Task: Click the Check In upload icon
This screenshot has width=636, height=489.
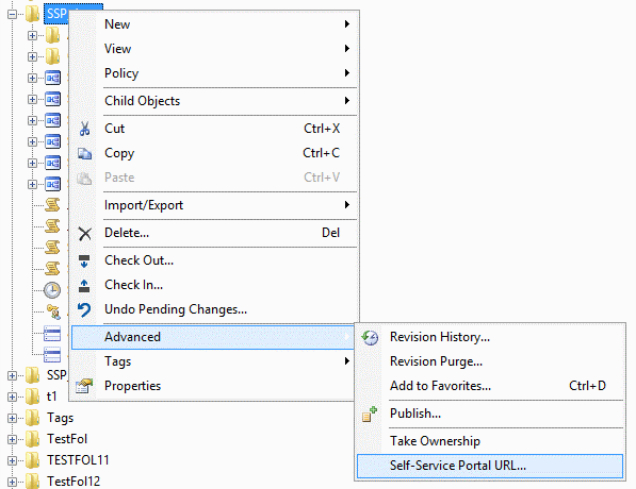Action: 84,285
